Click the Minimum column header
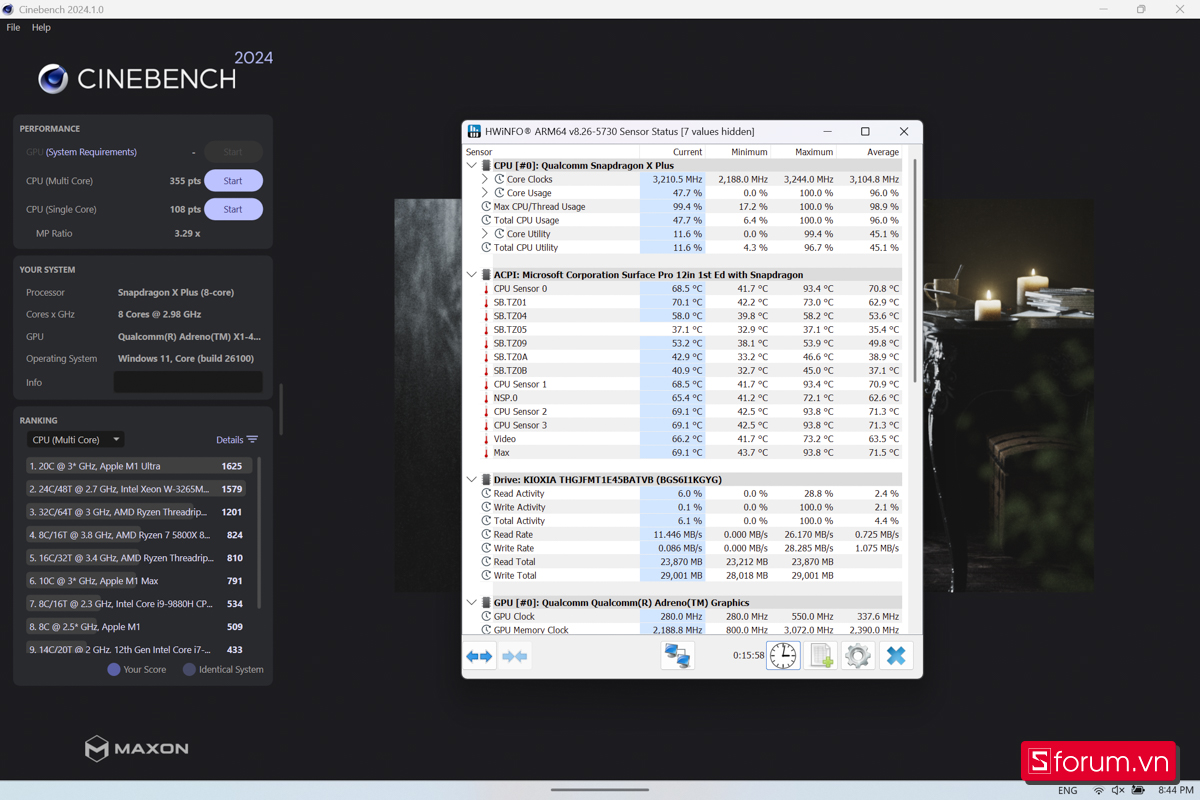 tap(738, 152)
